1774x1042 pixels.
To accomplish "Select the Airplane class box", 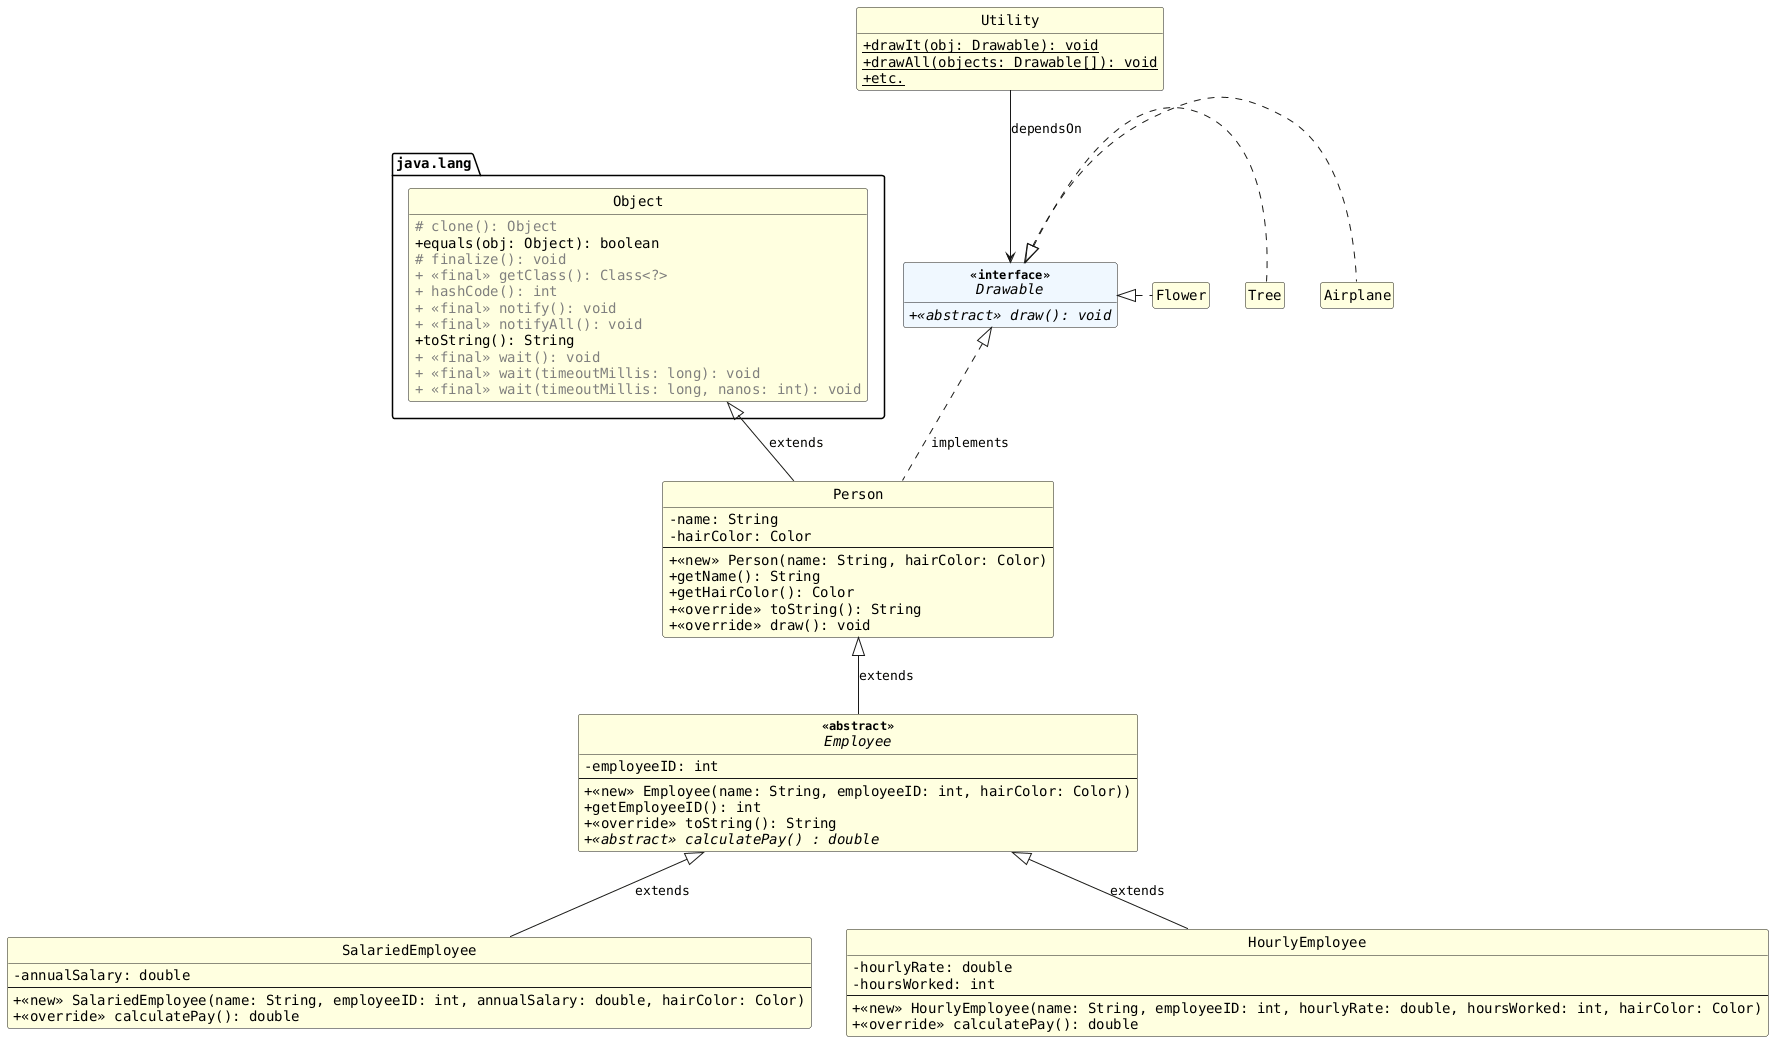I will pos(1356,296).
